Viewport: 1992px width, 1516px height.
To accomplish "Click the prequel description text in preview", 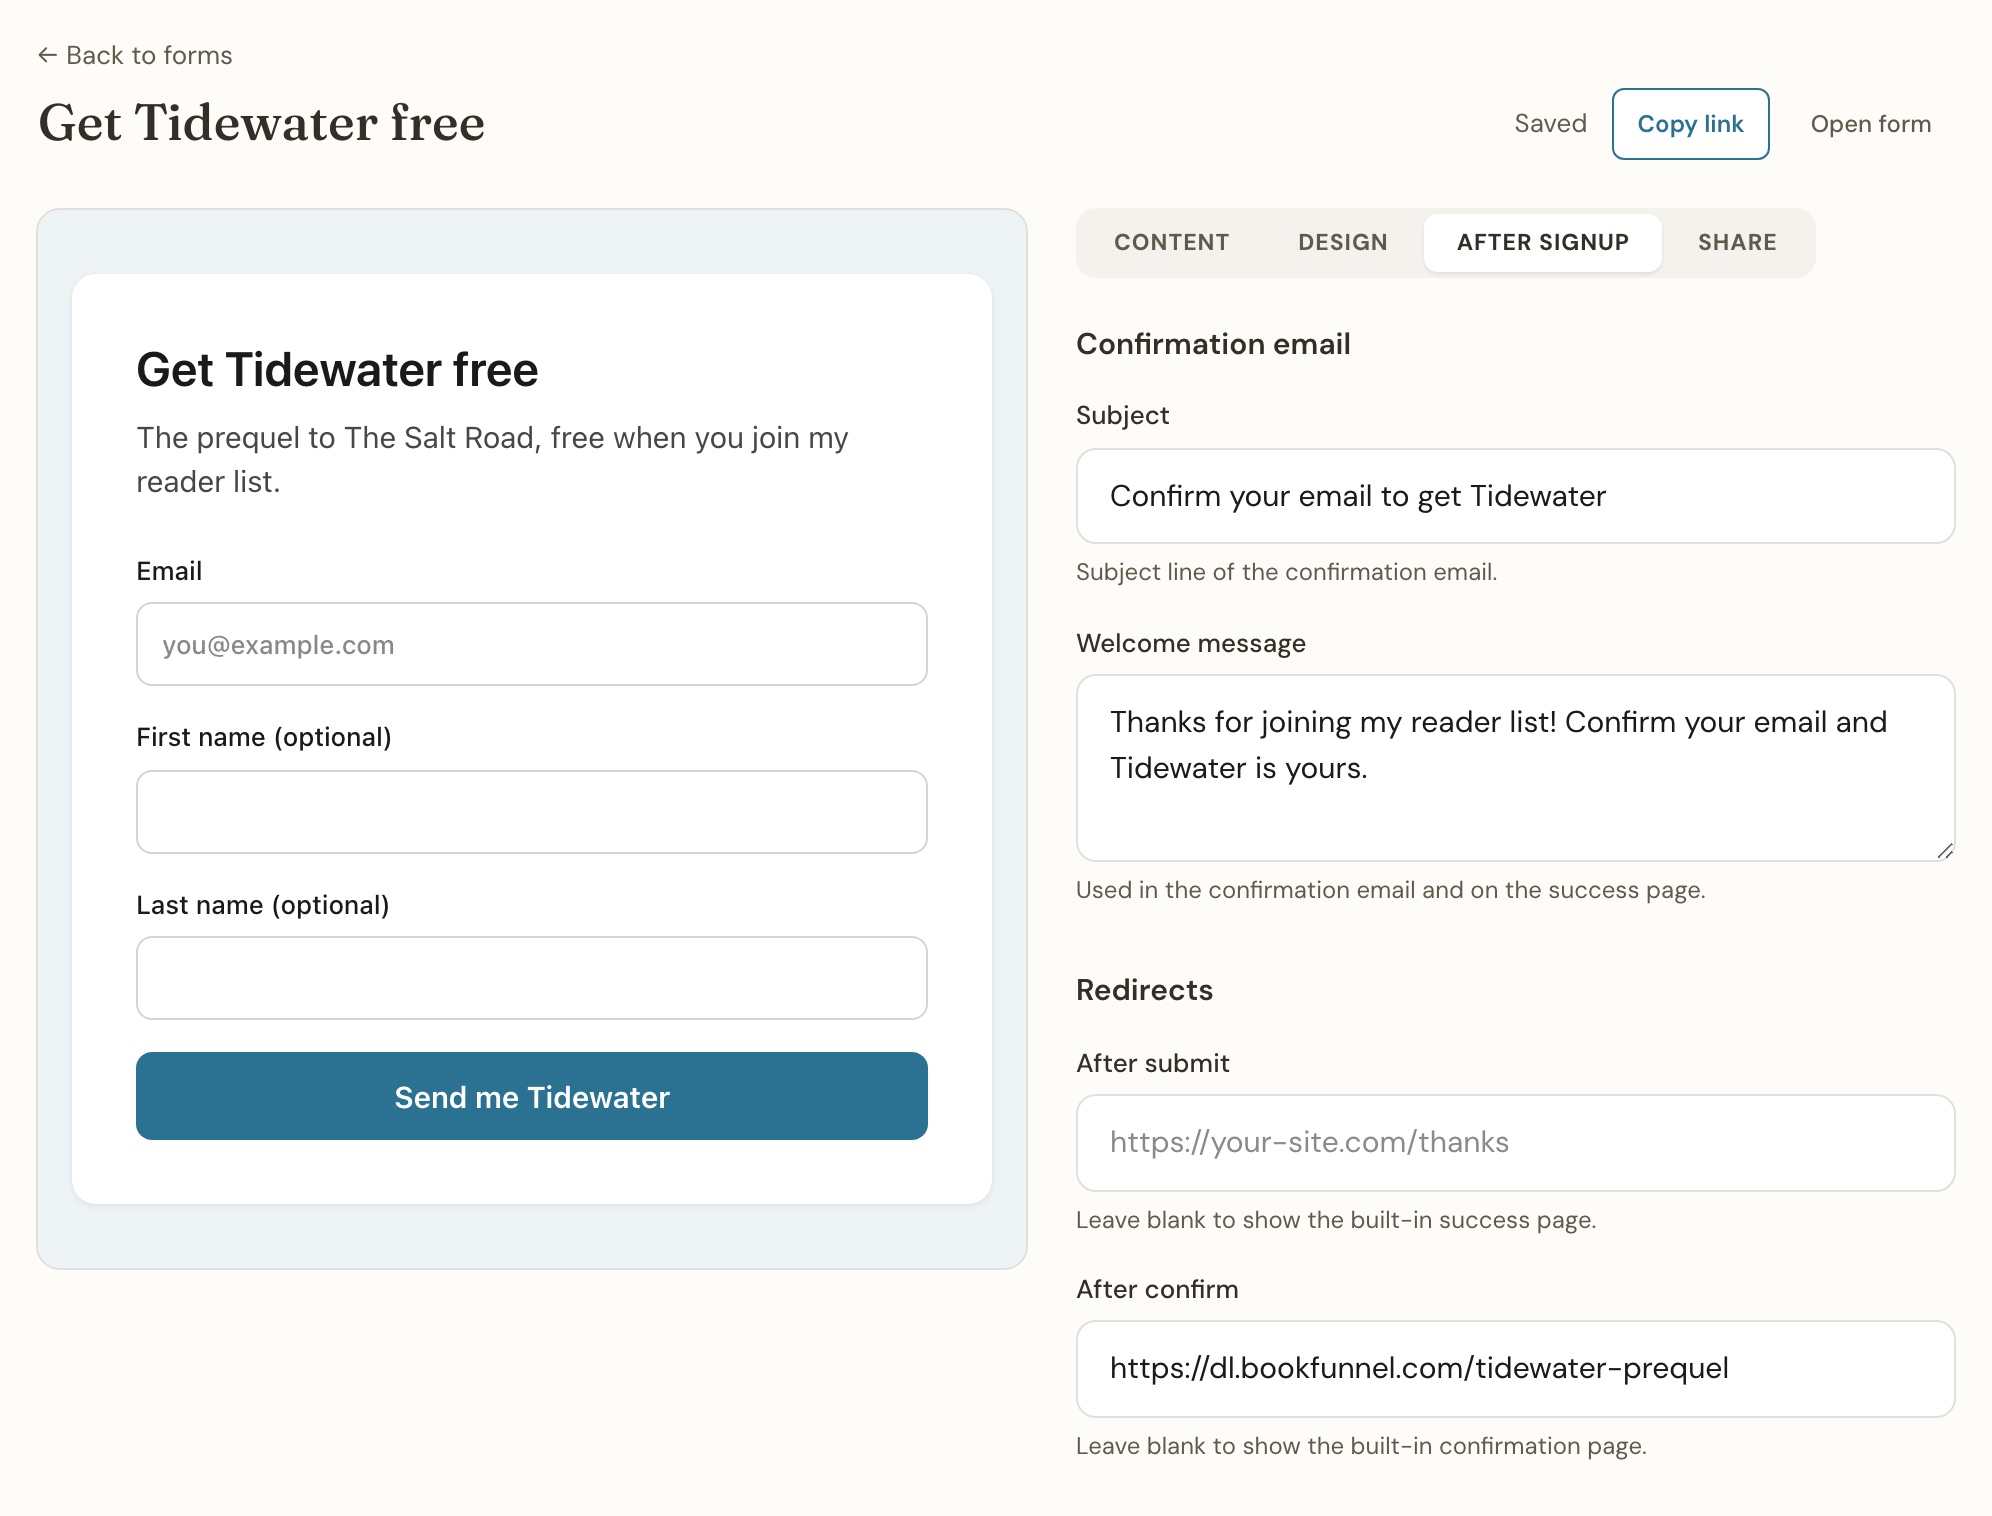I will (492, 459).
